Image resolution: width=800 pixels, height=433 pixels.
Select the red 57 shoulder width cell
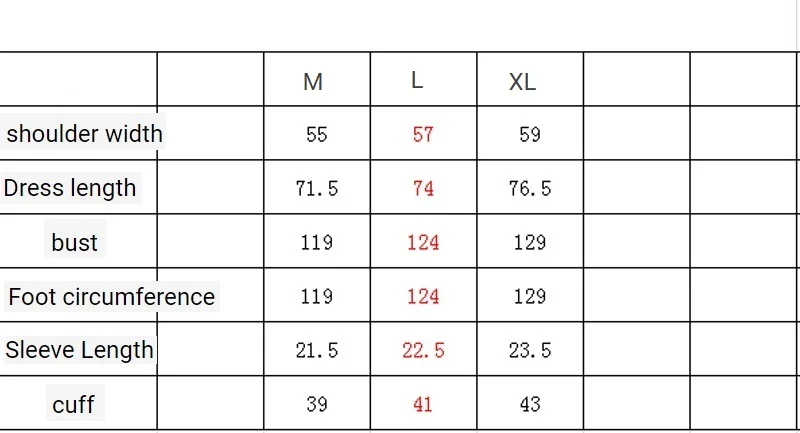pyautogui.click(x=423, y=135)
